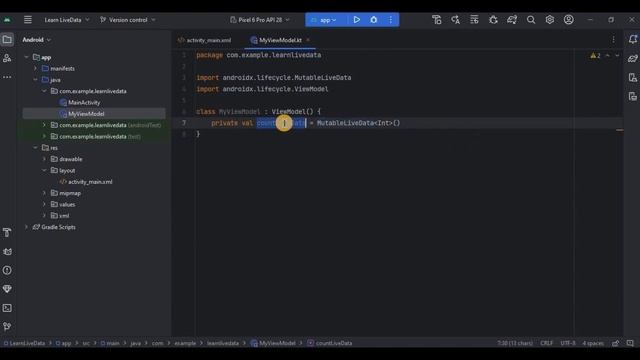
Task: Close the MyViewModel.kt tab
Action: click(x=308, y=40)
